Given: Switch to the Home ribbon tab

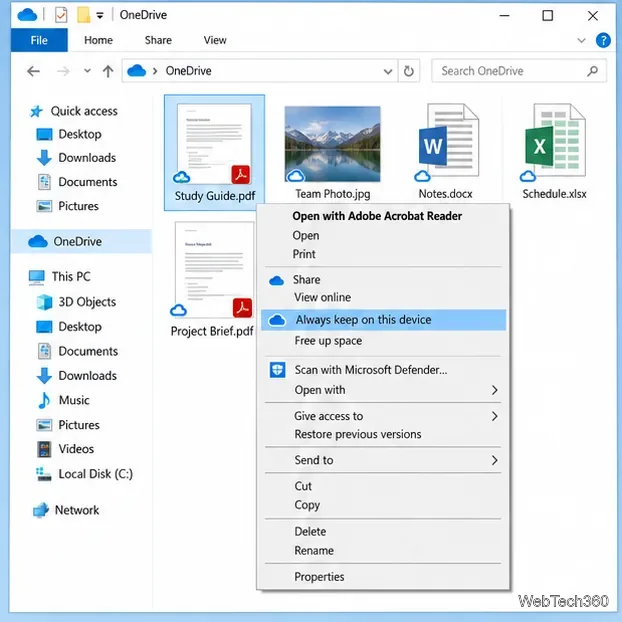Looking at the screenshot, I should [x=98, y=40].
